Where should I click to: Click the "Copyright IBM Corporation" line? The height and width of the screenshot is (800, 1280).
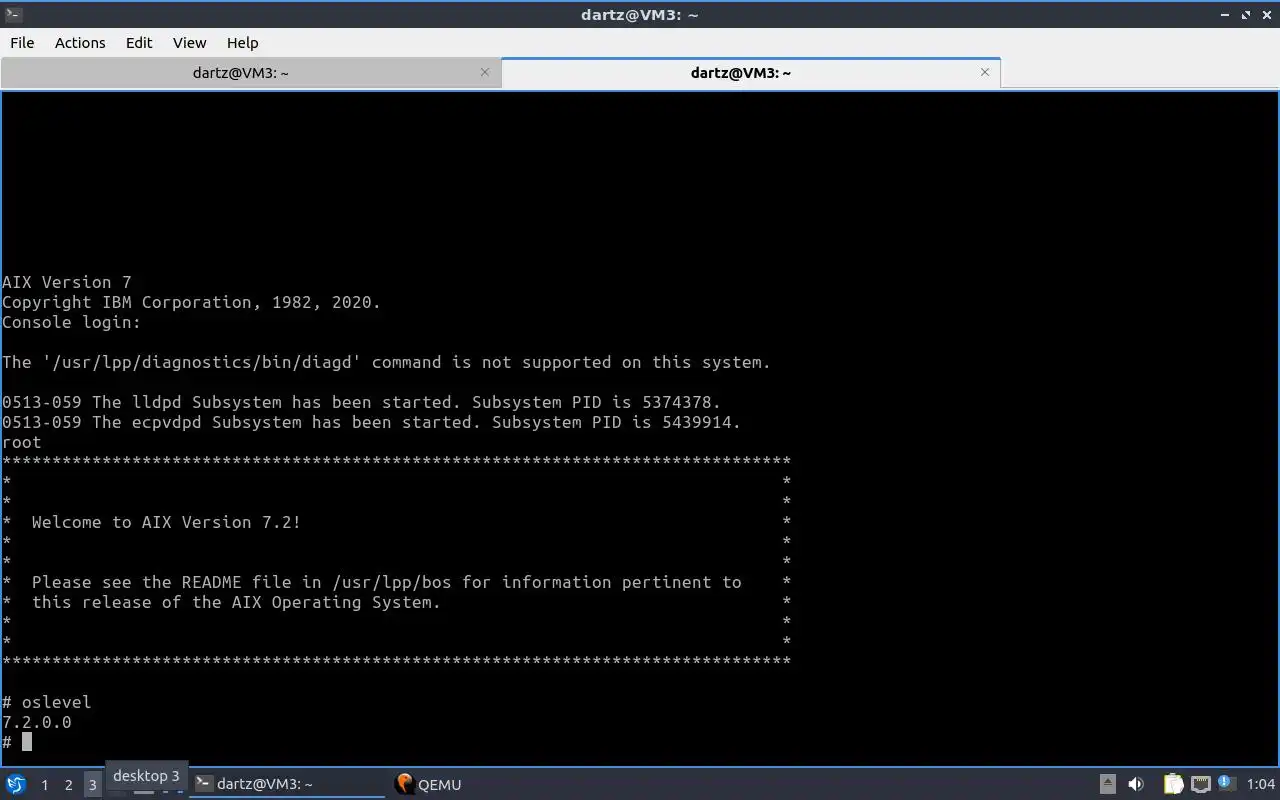pos(192,302)
